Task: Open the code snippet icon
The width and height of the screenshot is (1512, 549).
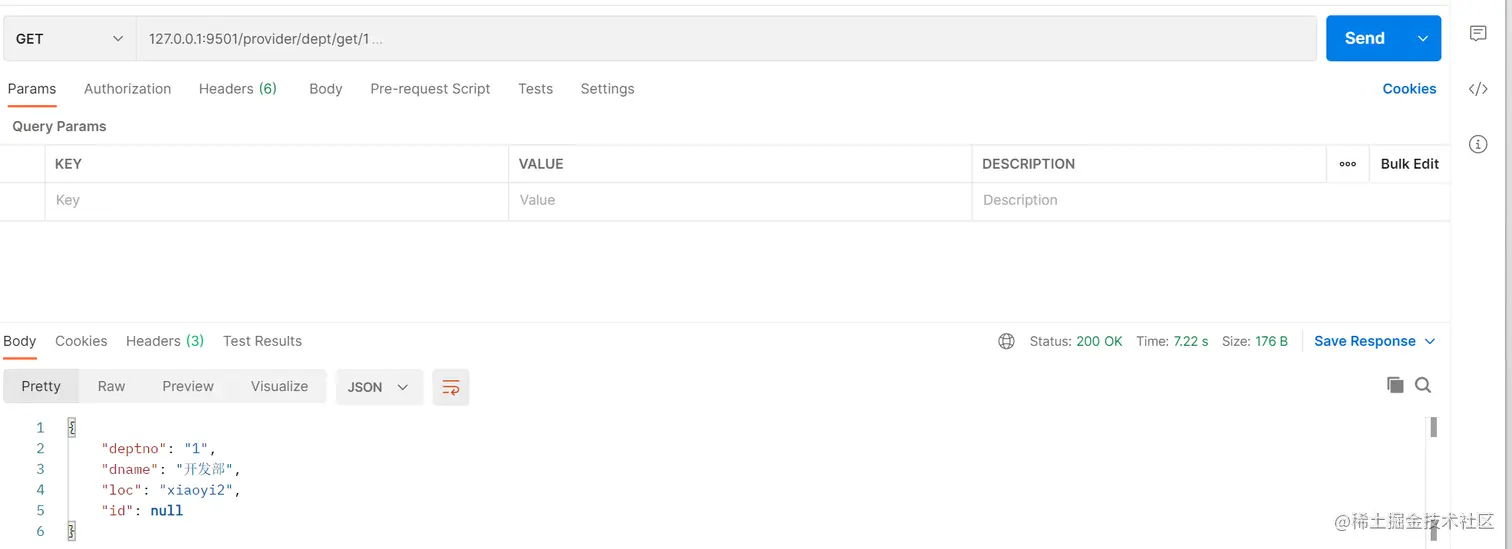Action: 1478,89
